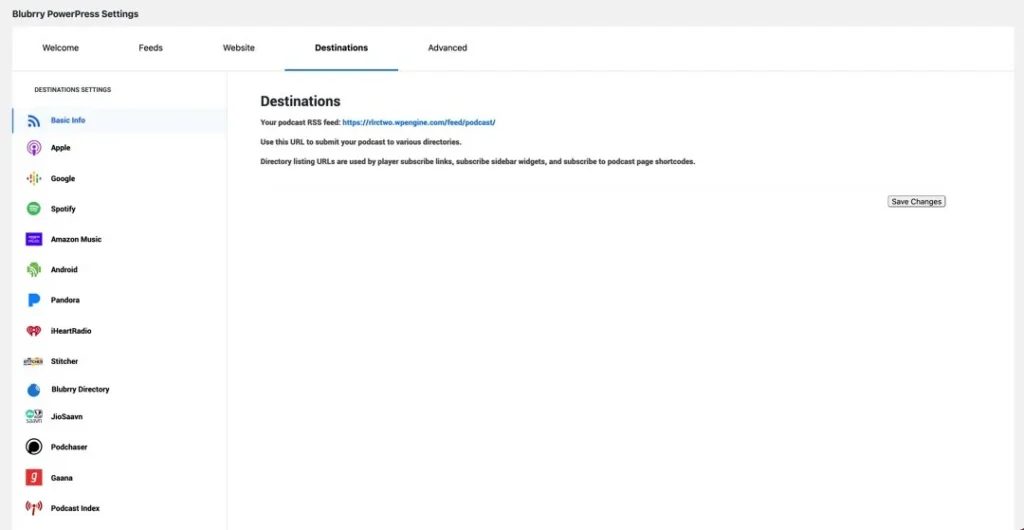
Task: Open the Android destination label
Action: pos(64,270)
